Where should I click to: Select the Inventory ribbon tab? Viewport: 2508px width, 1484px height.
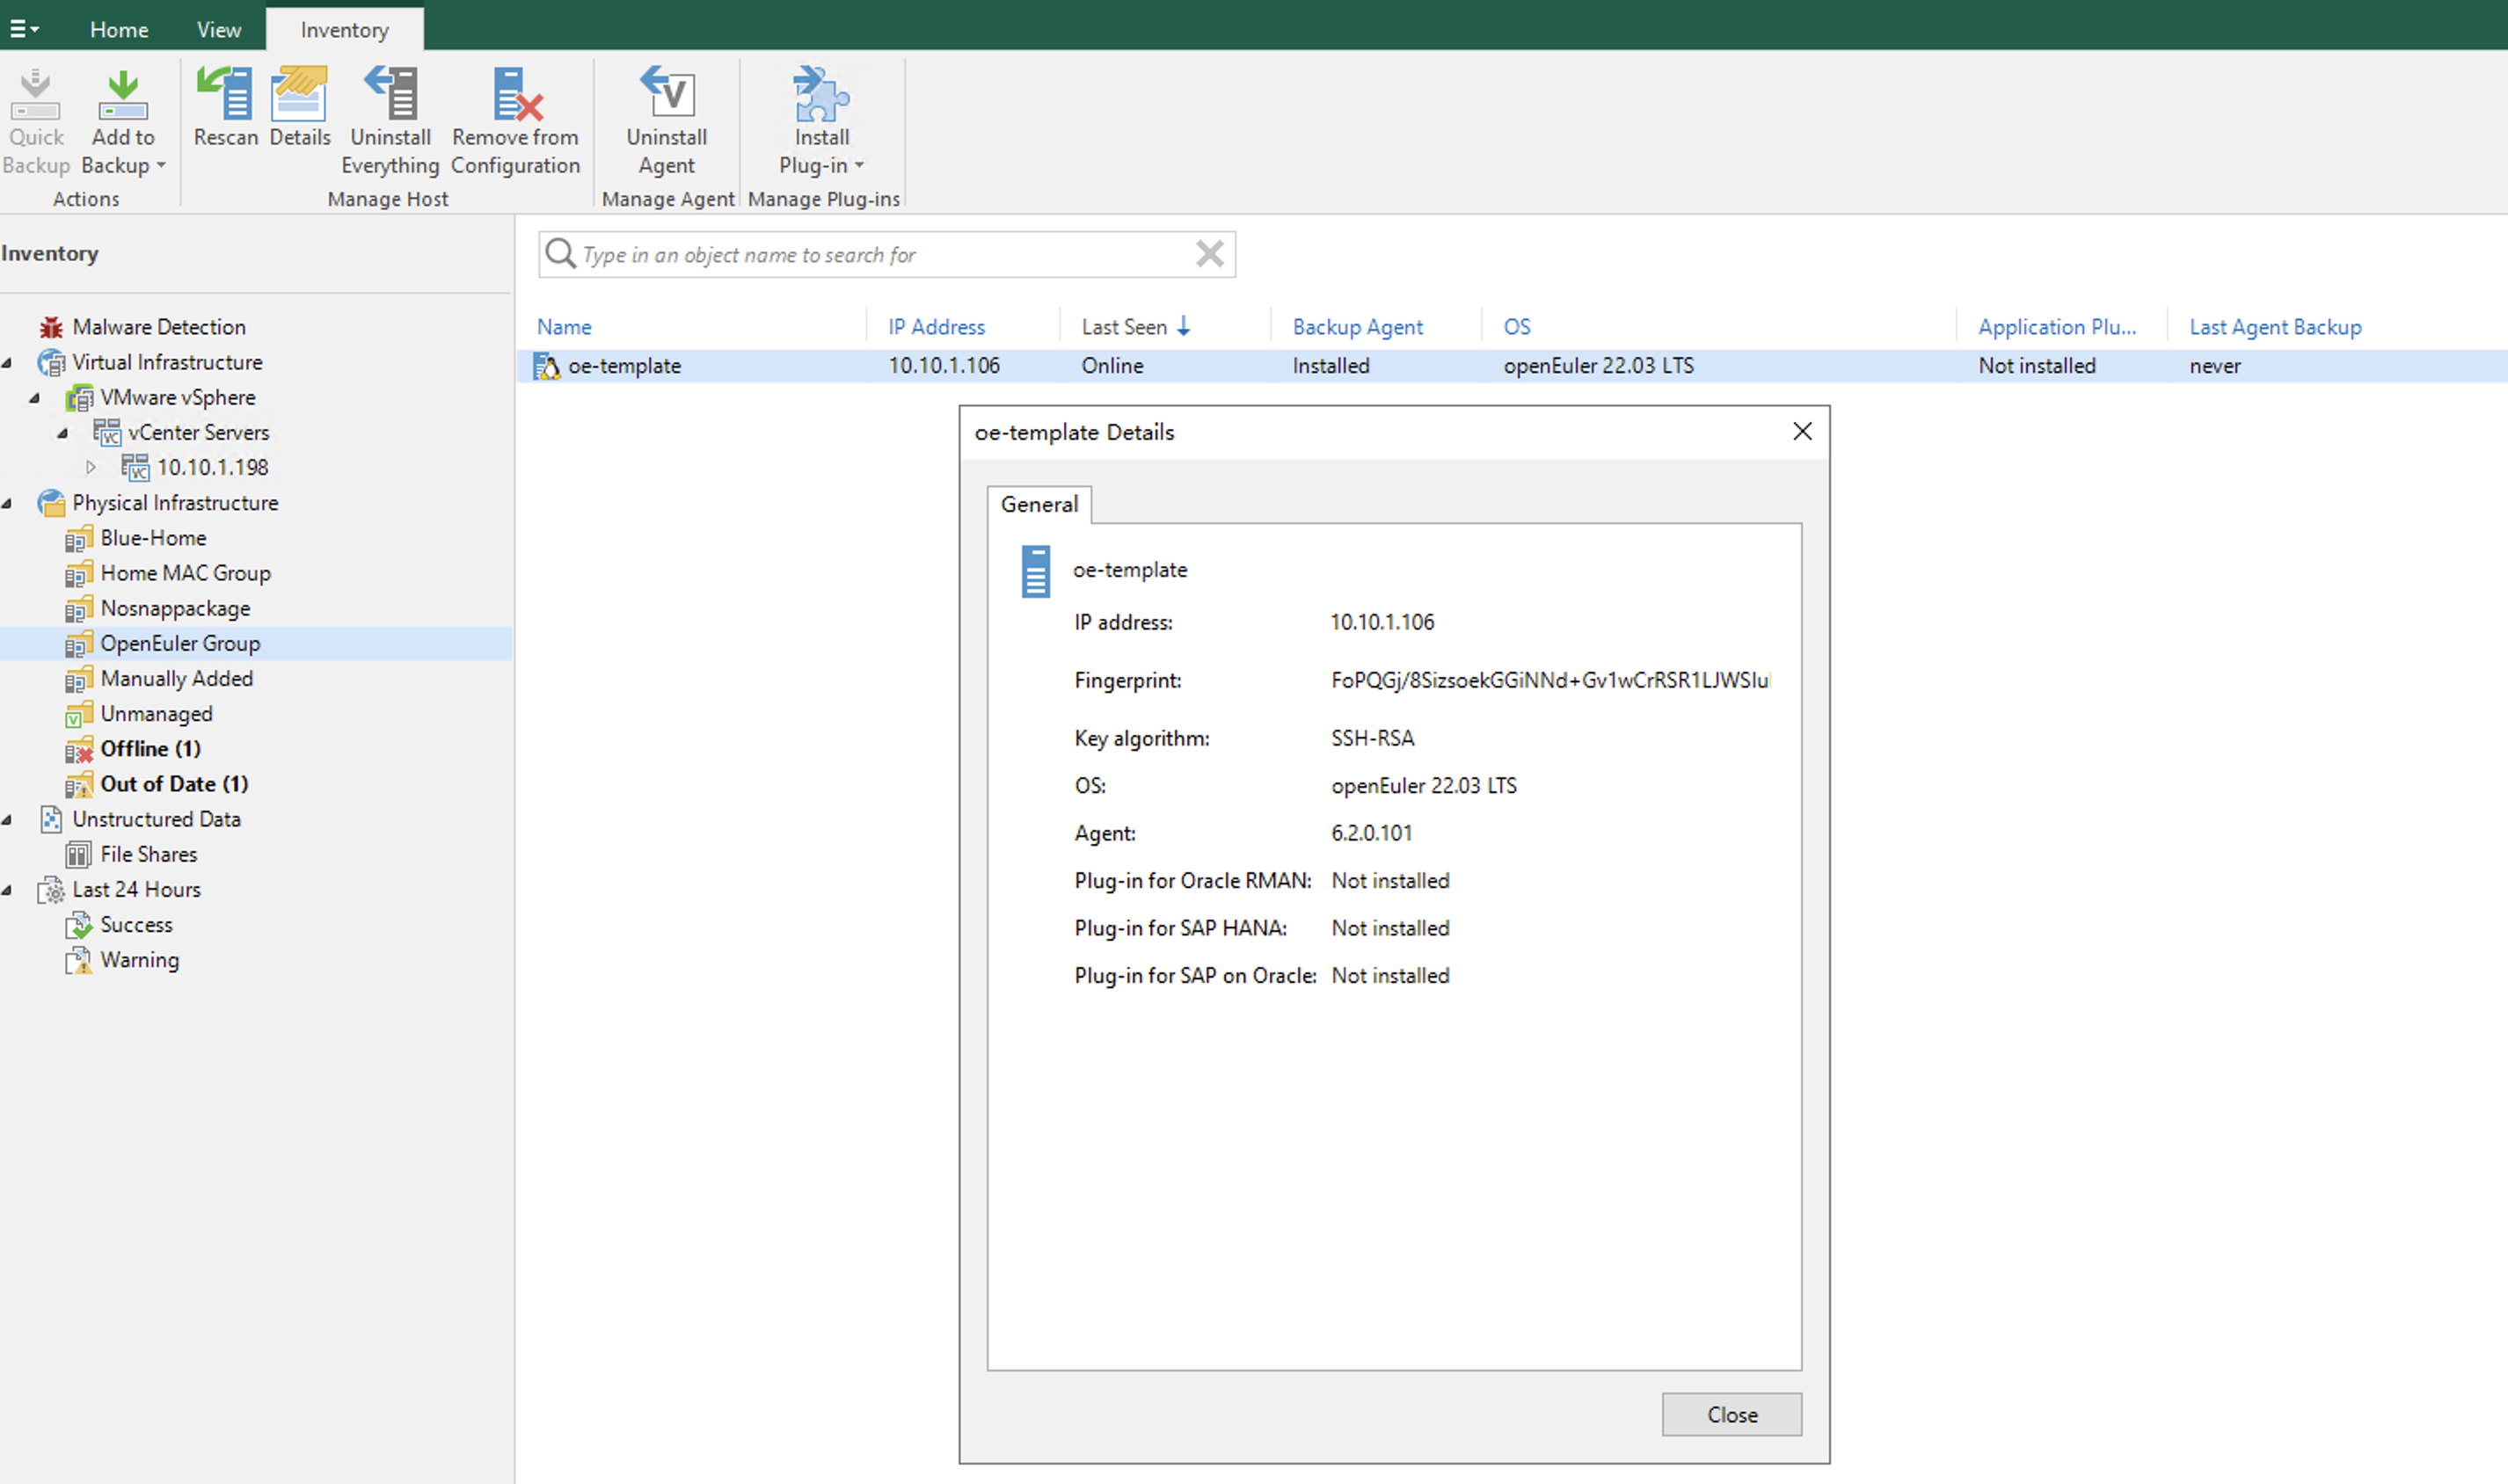341,30
